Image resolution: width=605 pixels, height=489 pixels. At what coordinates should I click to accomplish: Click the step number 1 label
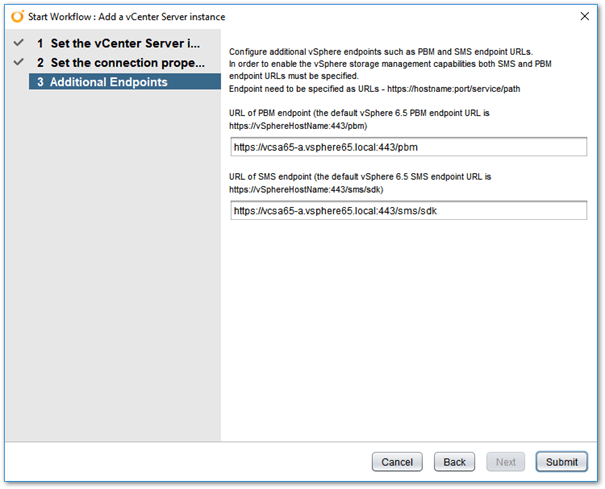(40, 44)
